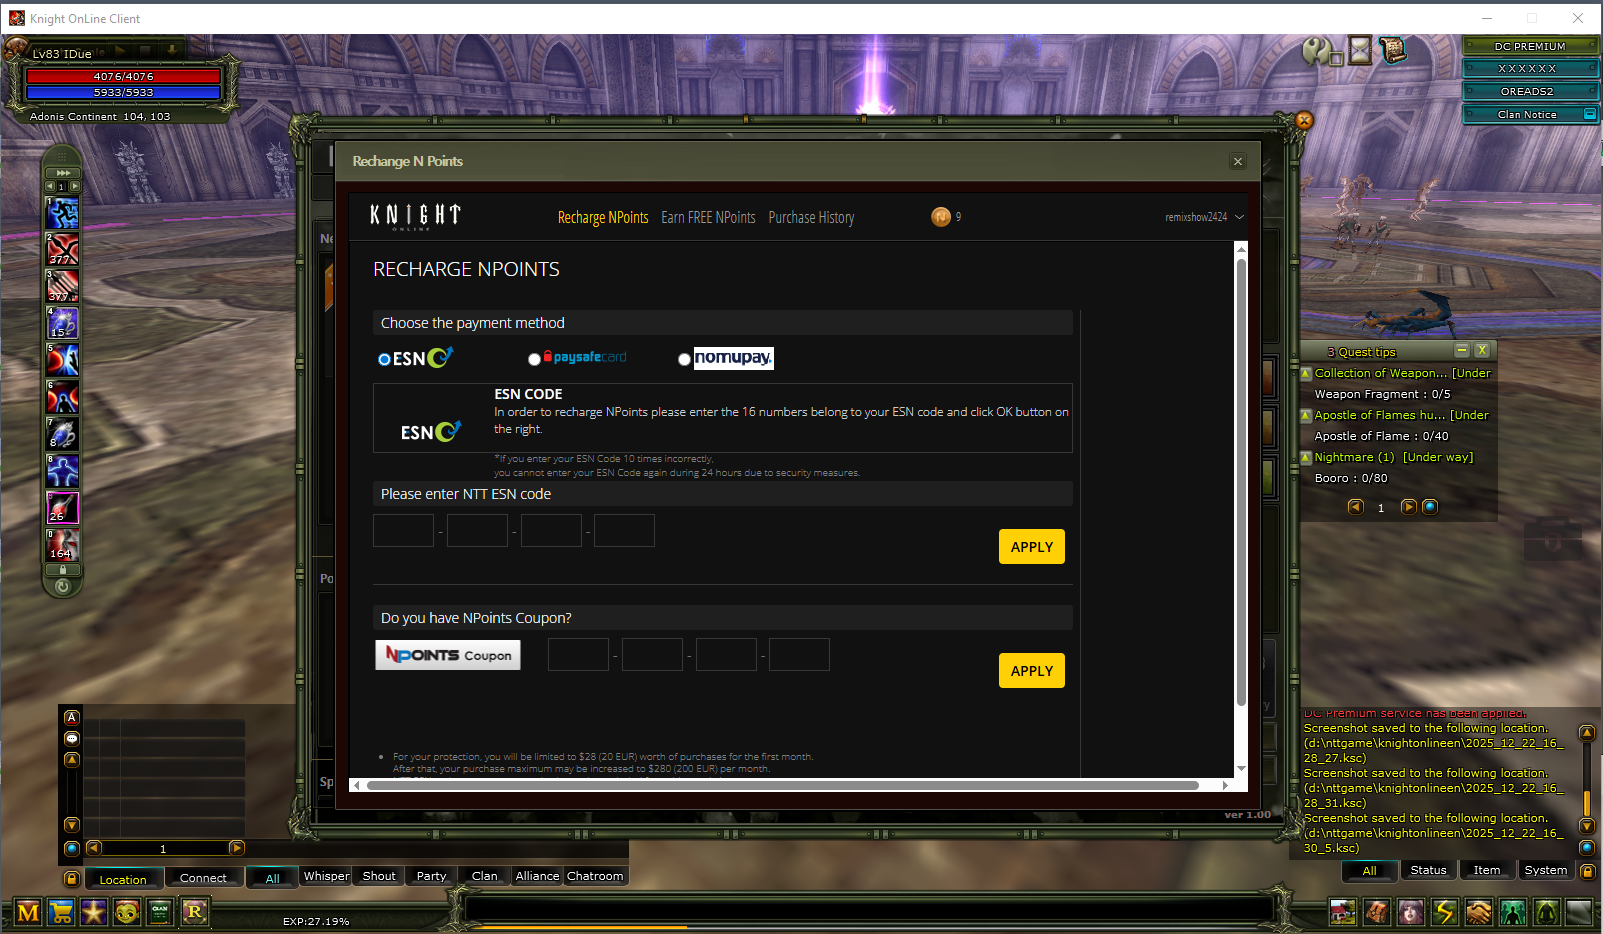Open the Recharge NPoints tab
This screenshot has height=934, width=1603.
coord(603,217)
